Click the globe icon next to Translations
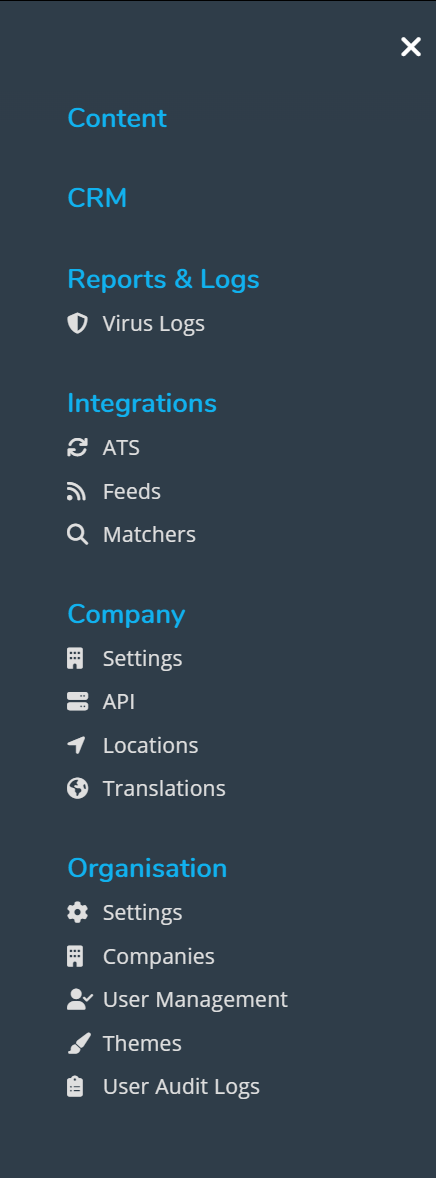 [x=77, y=789]
